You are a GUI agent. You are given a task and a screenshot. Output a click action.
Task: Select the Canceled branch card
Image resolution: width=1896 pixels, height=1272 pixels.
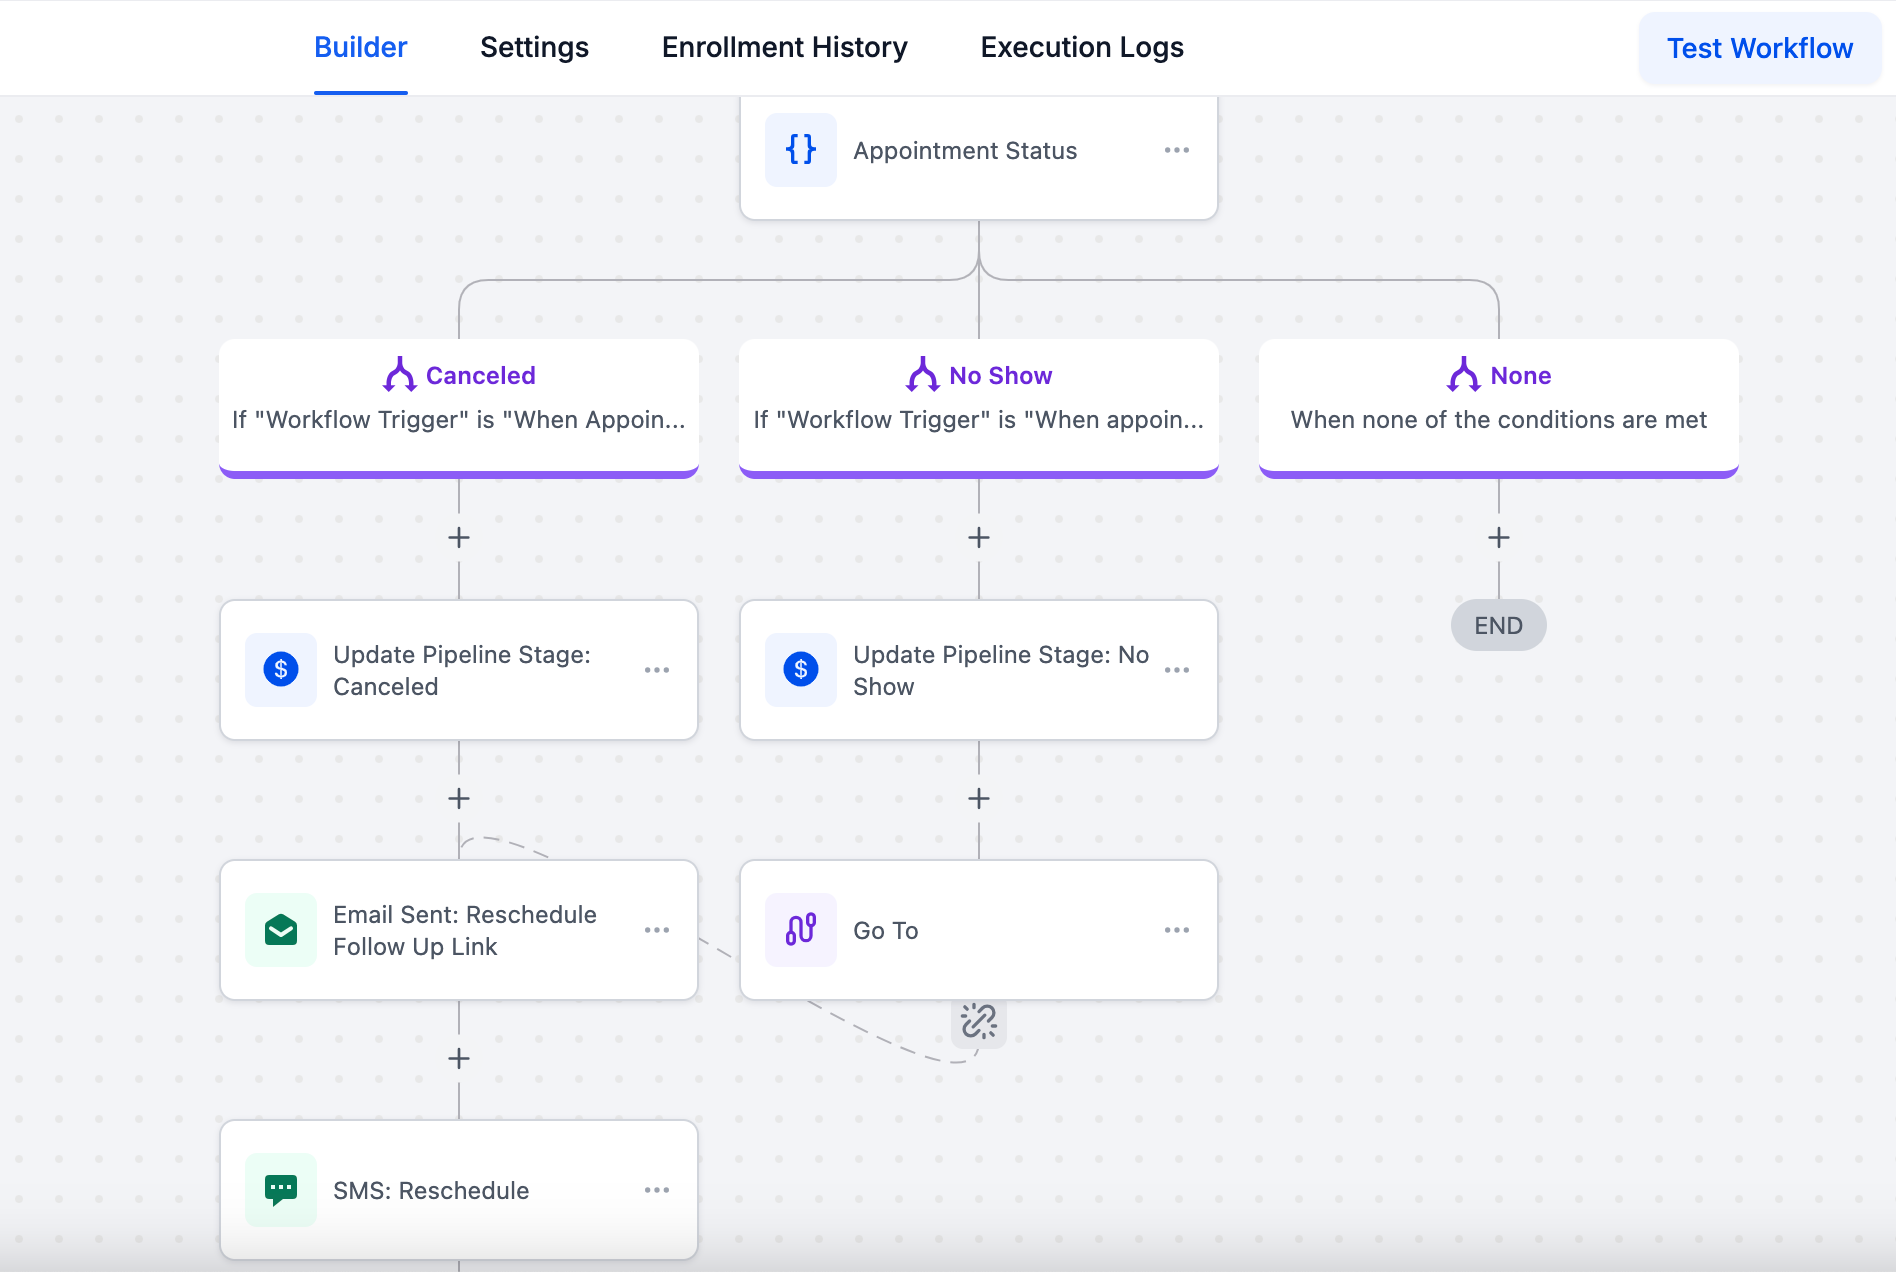click(x=459, y=408)
